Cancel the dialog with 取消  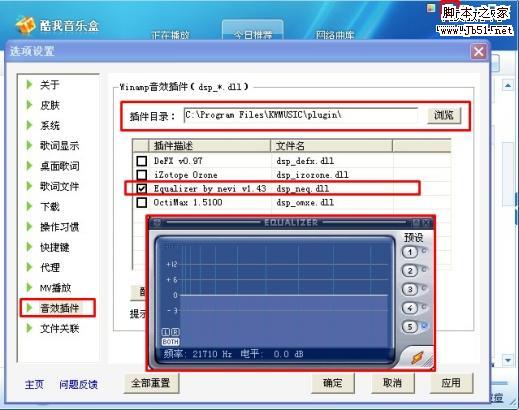[x=392, y=383]
